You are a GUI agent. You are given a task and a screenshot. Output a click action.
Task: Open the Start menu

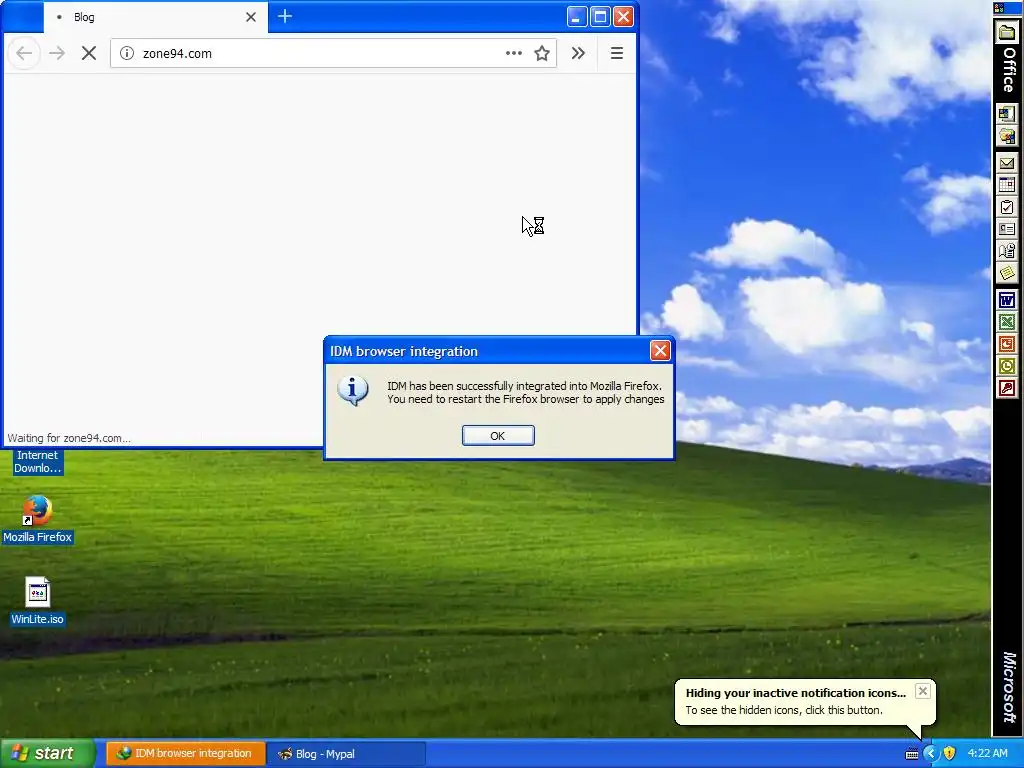point(47,753)
